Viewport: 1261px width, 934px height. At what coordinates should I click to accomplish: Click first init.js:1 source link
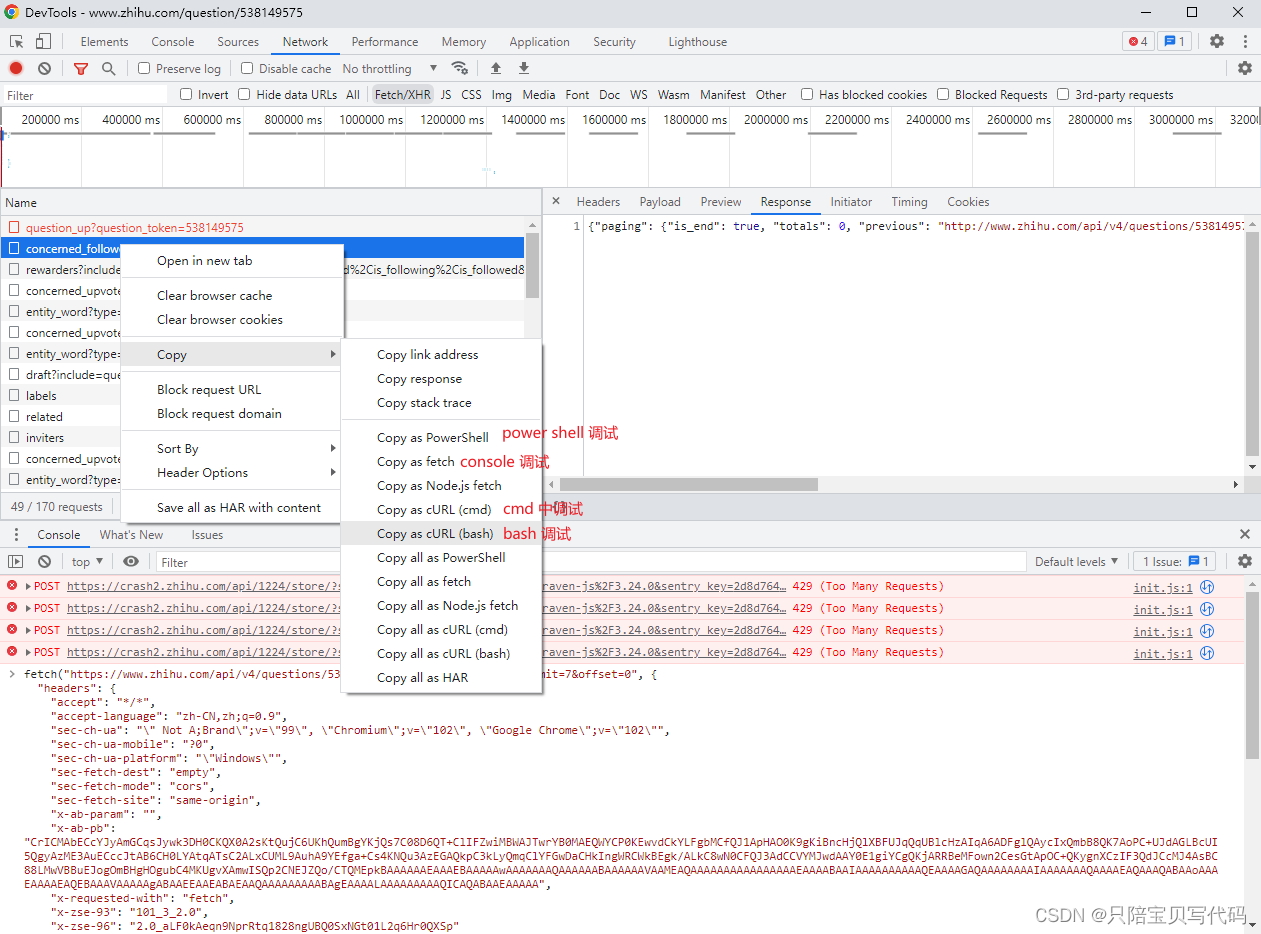coord(1162,587)
